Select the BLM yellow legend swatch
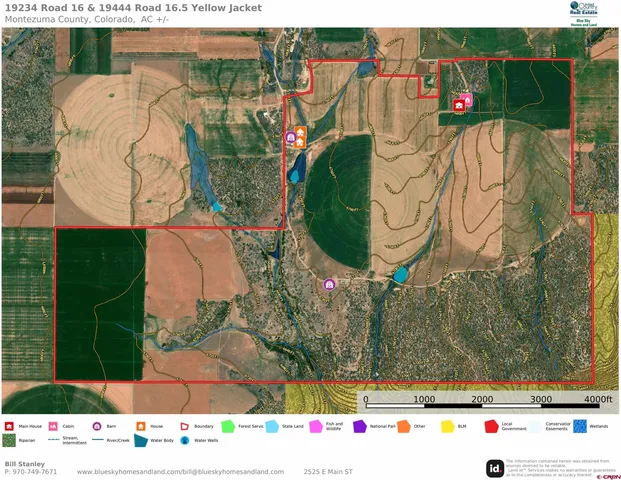 click(448, 426)
